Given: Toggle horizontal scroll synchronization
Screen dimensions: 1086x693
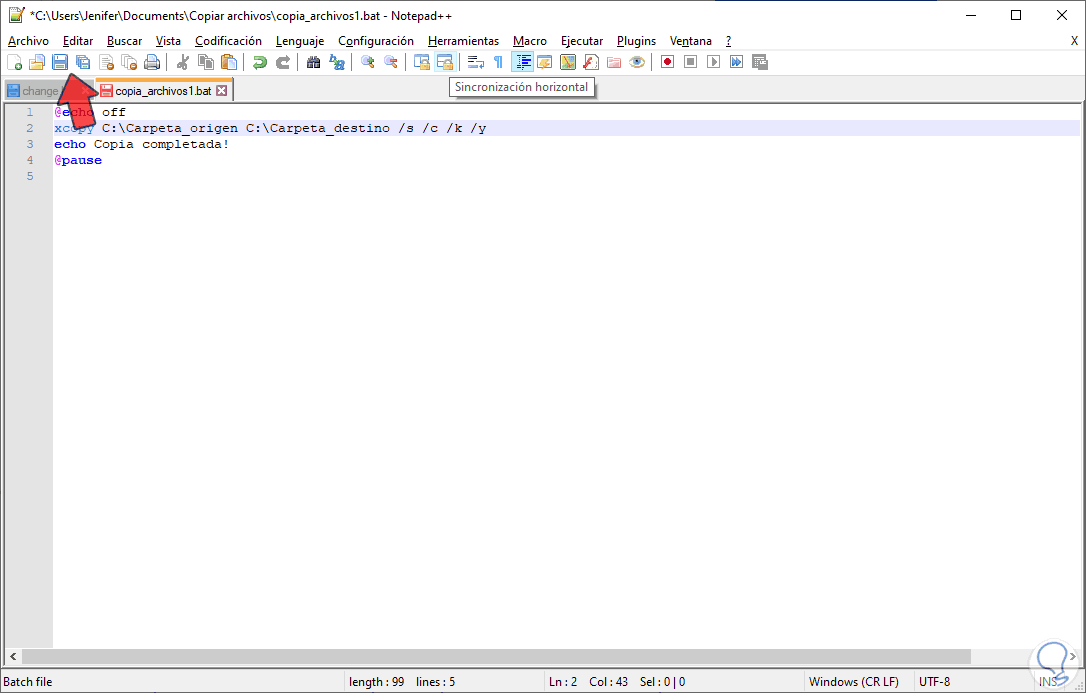Looking at the screenshot, I should click(x=445, y=62).
